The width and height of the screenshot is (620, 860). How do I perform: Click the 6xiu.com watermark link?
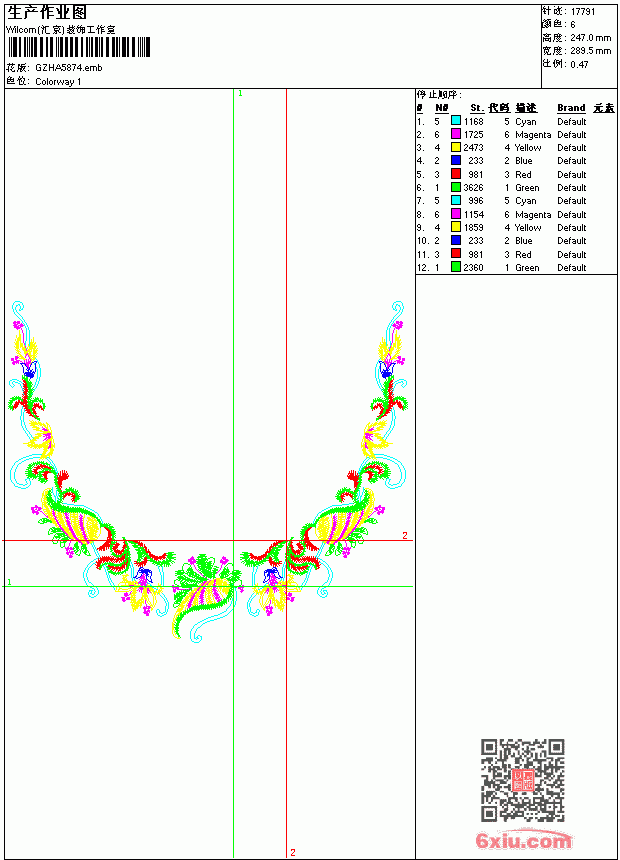523,840
